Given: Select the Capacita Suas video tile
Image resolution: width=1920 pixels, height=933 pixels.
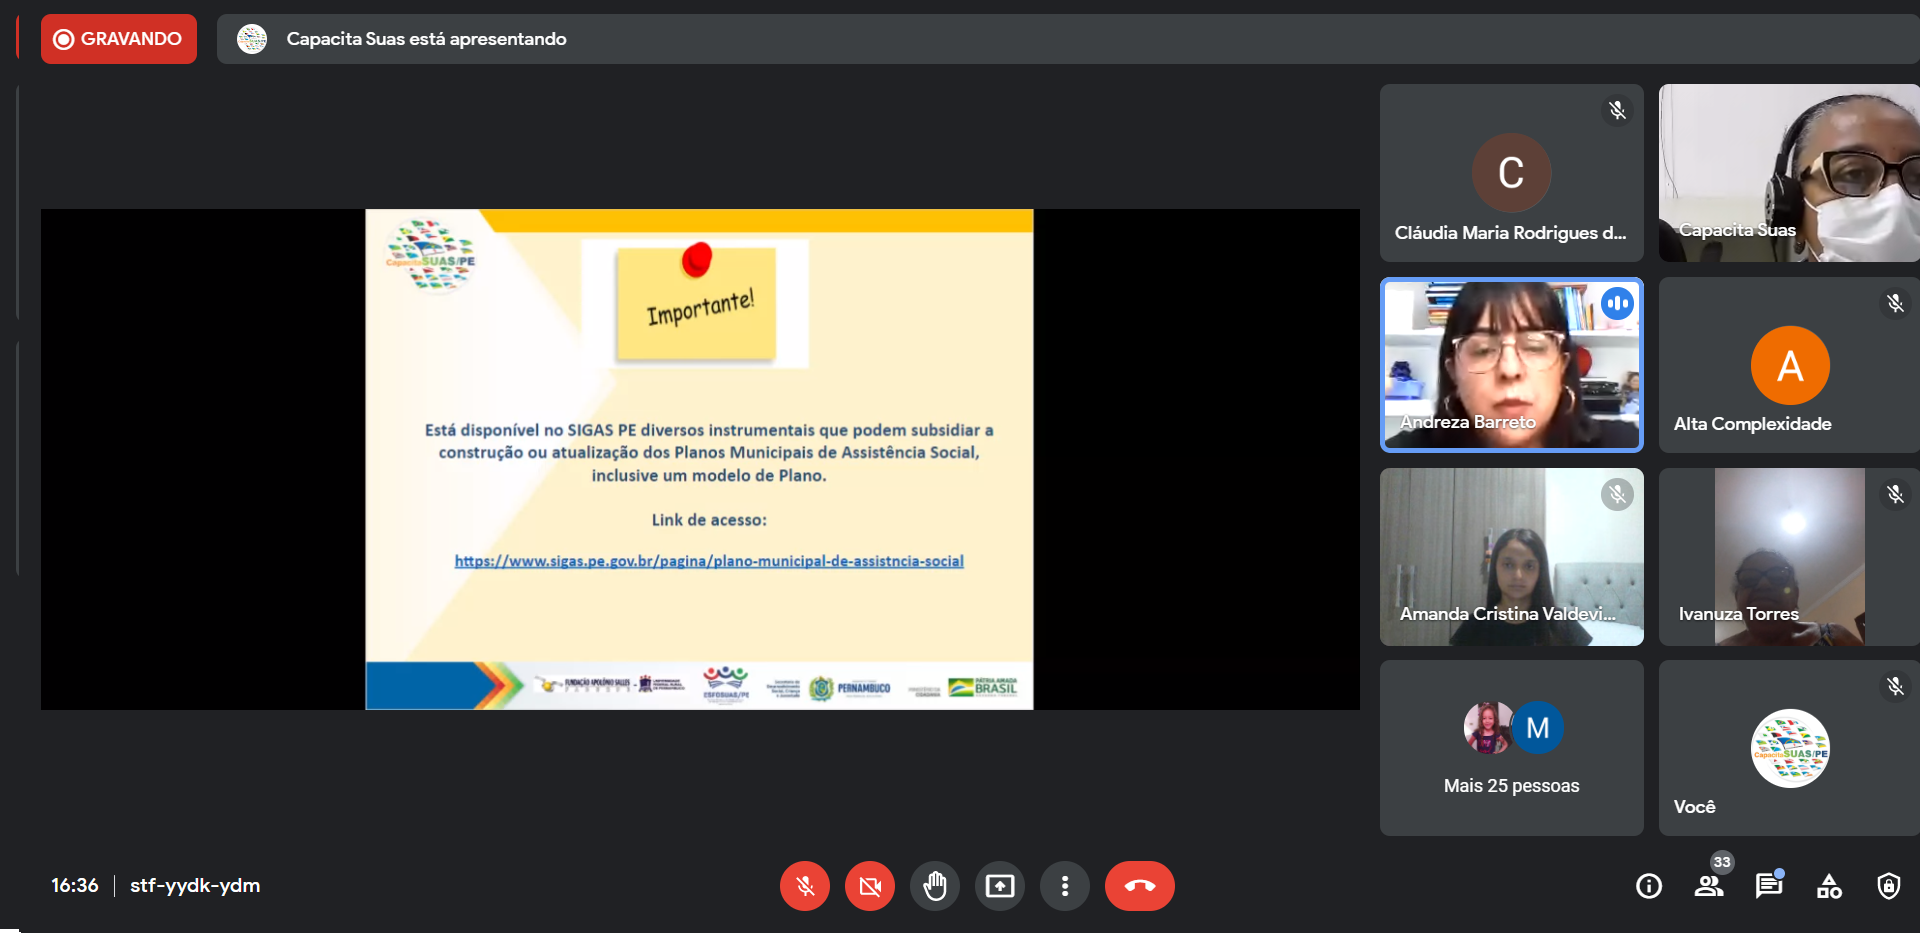Looking at the screenshot, I should pyautogui.click(x=1788, y=173).
